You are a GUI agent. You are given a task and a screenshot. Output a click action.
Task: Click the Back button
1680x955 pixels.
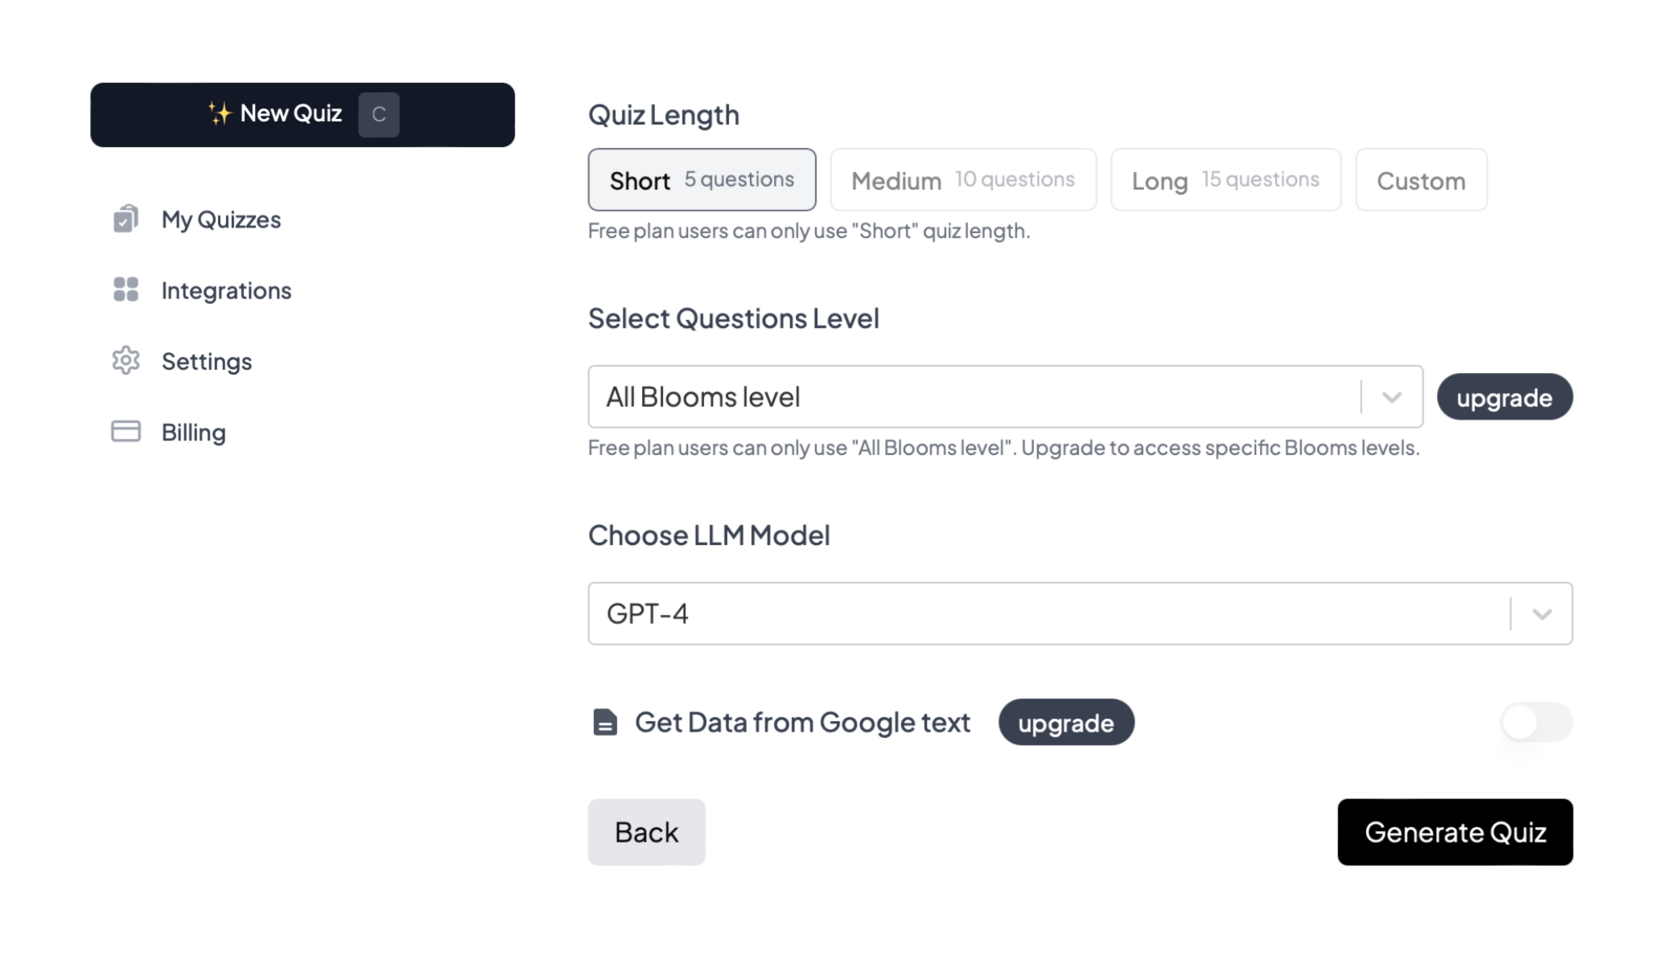click(646, 832)
